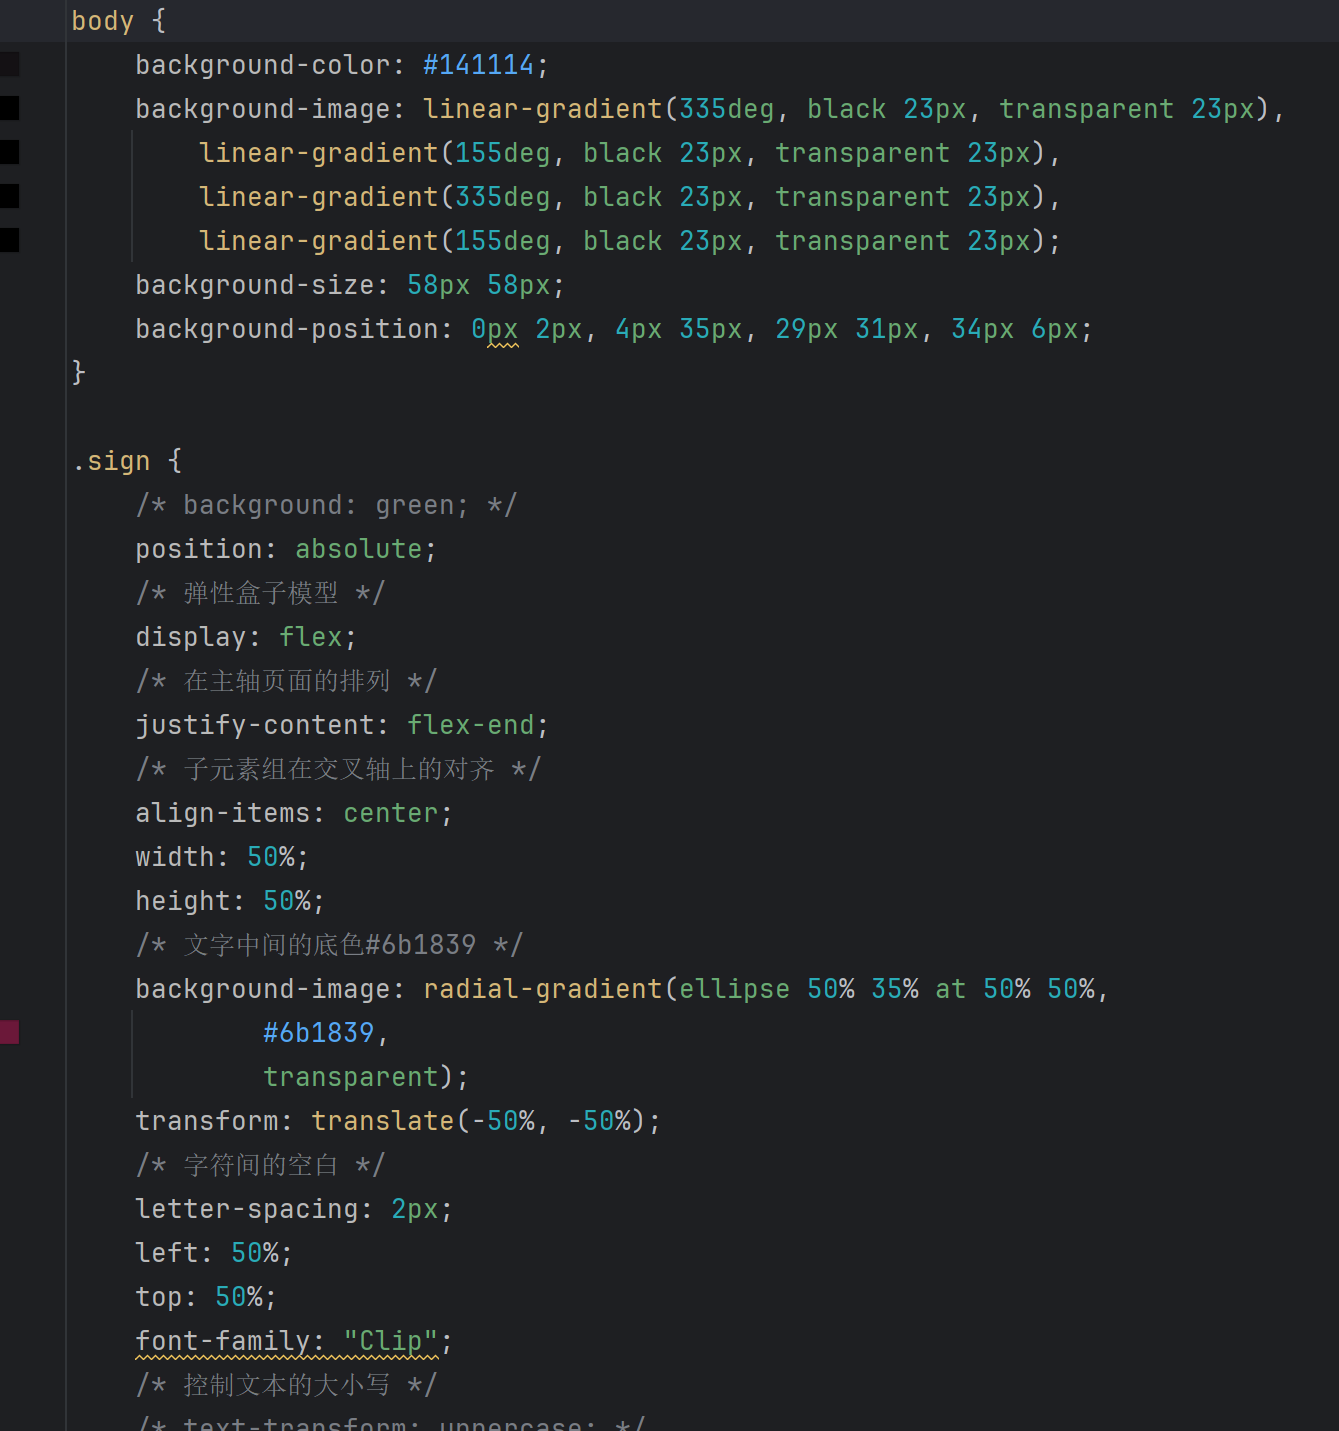The image size is (1339, 1431).
Task: Click the 控制文本的大小写 comment
Action: (x=287, y=1385)
